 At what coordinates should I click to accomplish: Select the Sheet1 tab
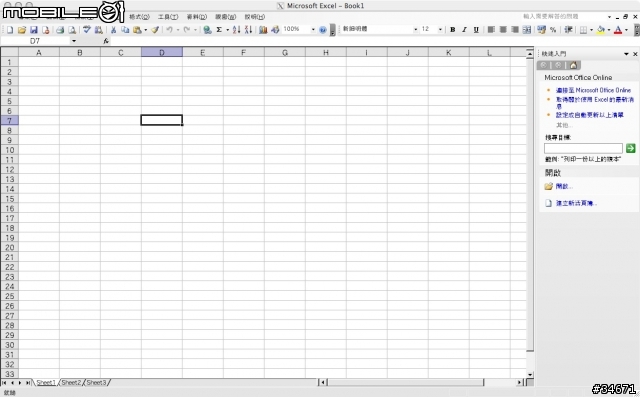[46, 383]
